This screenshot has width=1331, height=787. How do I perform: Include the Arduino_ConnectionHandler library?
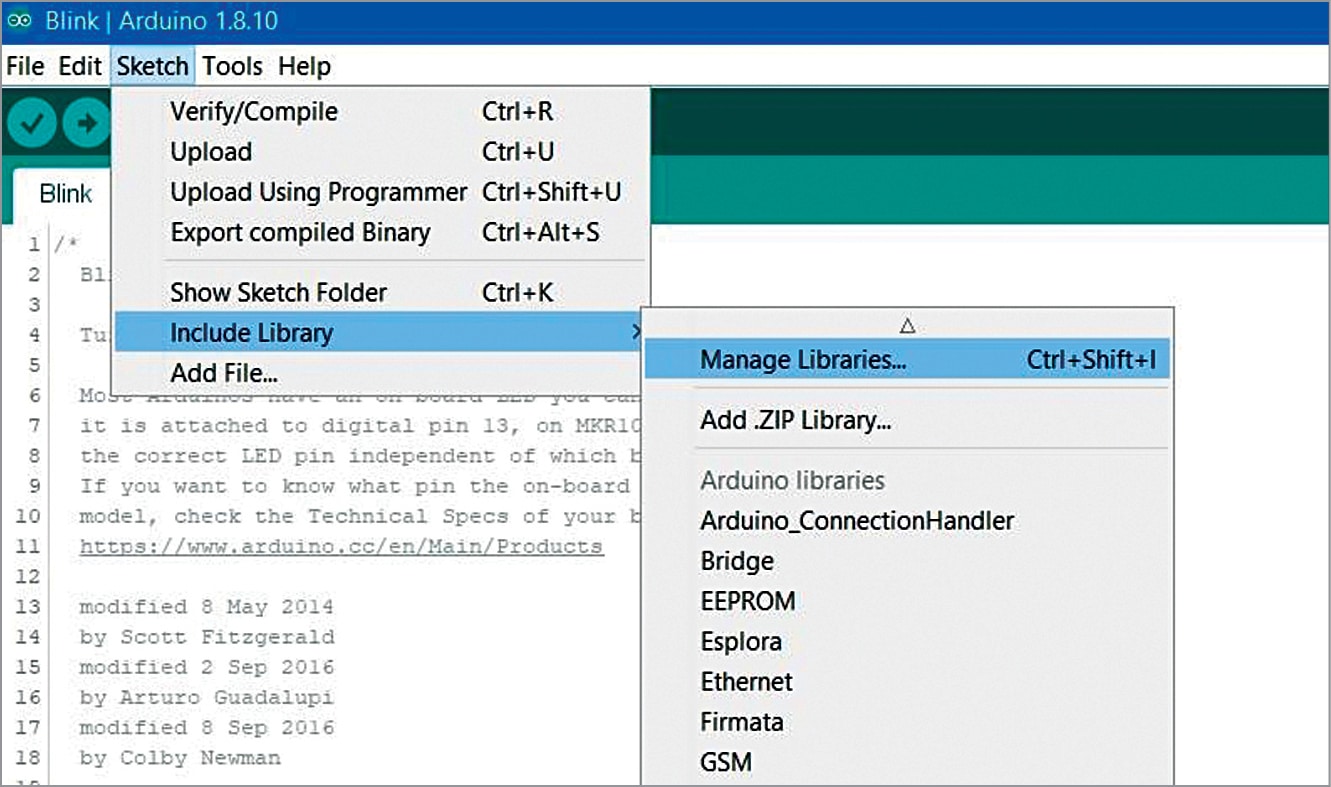[857, 521]
